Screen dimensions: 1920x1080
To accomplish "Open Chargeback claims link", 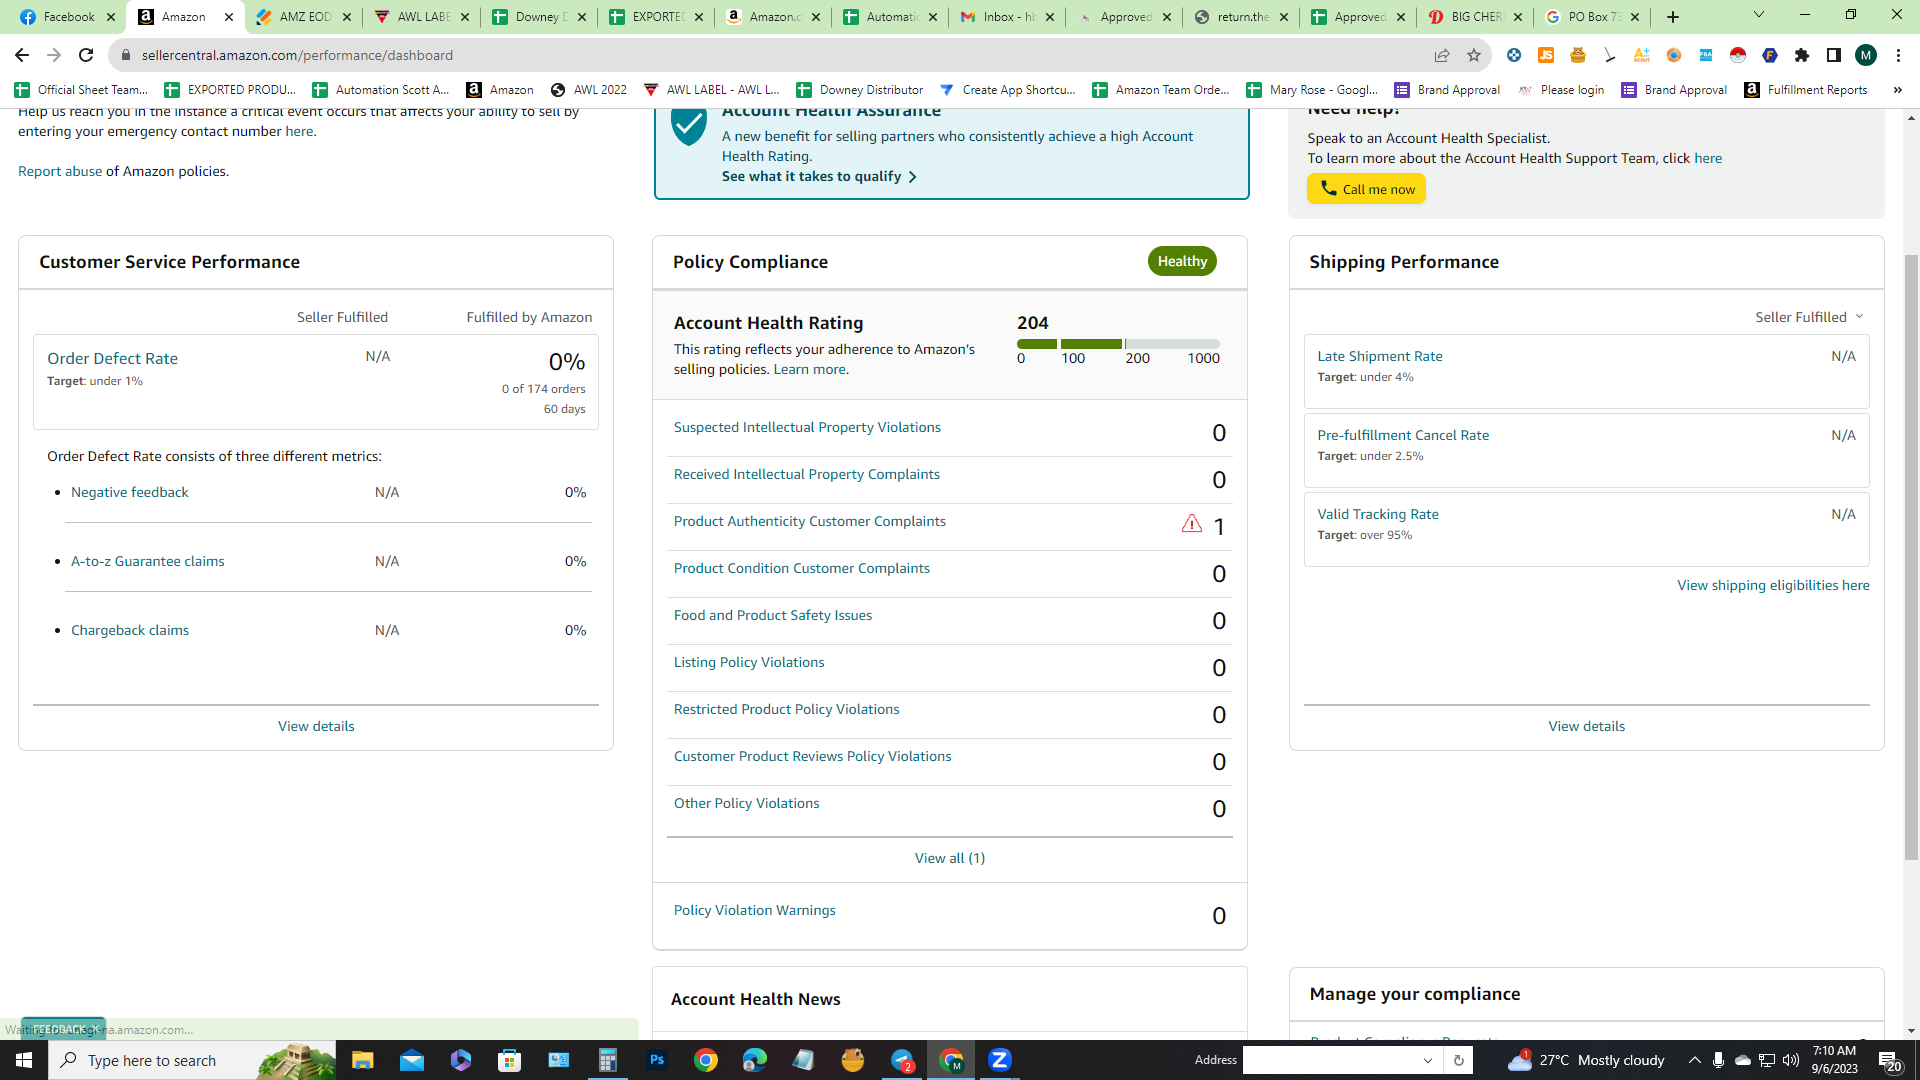I will click(x=130, y=631).
